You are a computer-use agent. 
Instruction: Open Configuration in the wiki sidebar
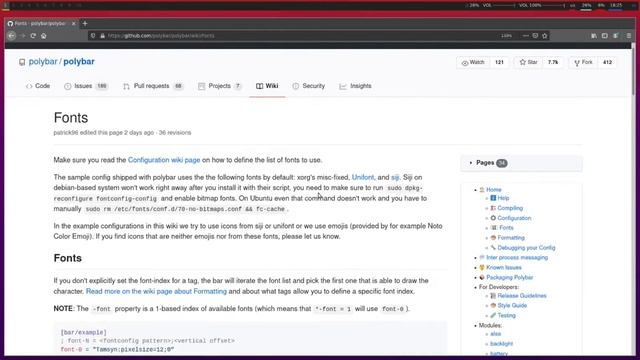pos(514,218)
